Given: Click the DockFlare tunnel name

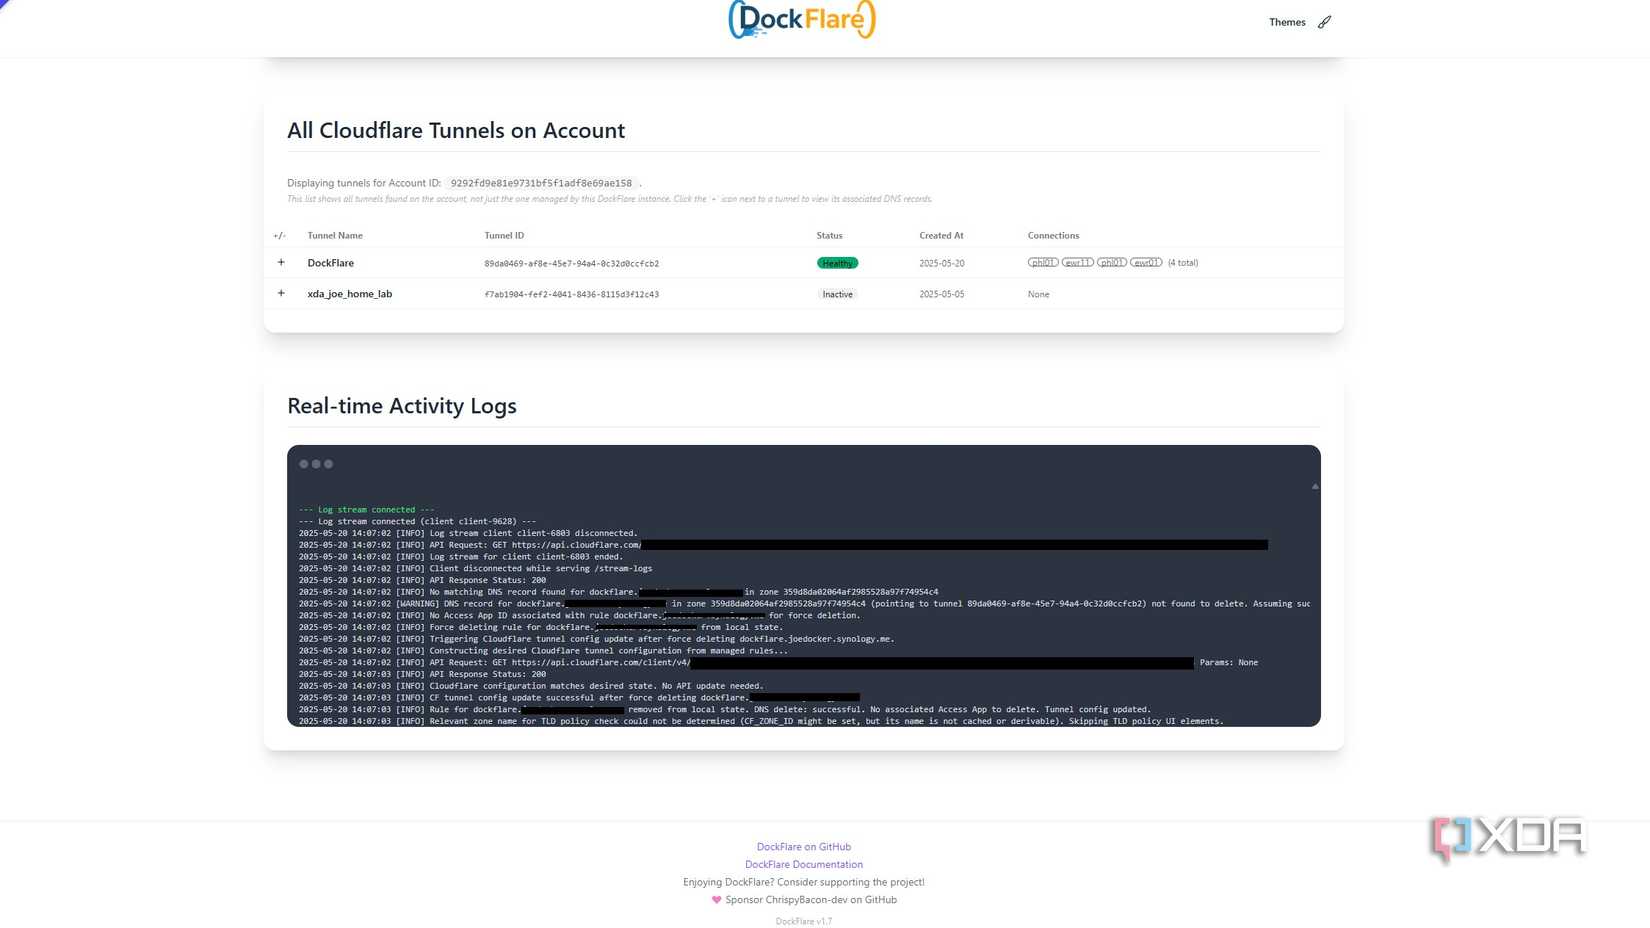Looking at the screenshot, I should [330, 262].
